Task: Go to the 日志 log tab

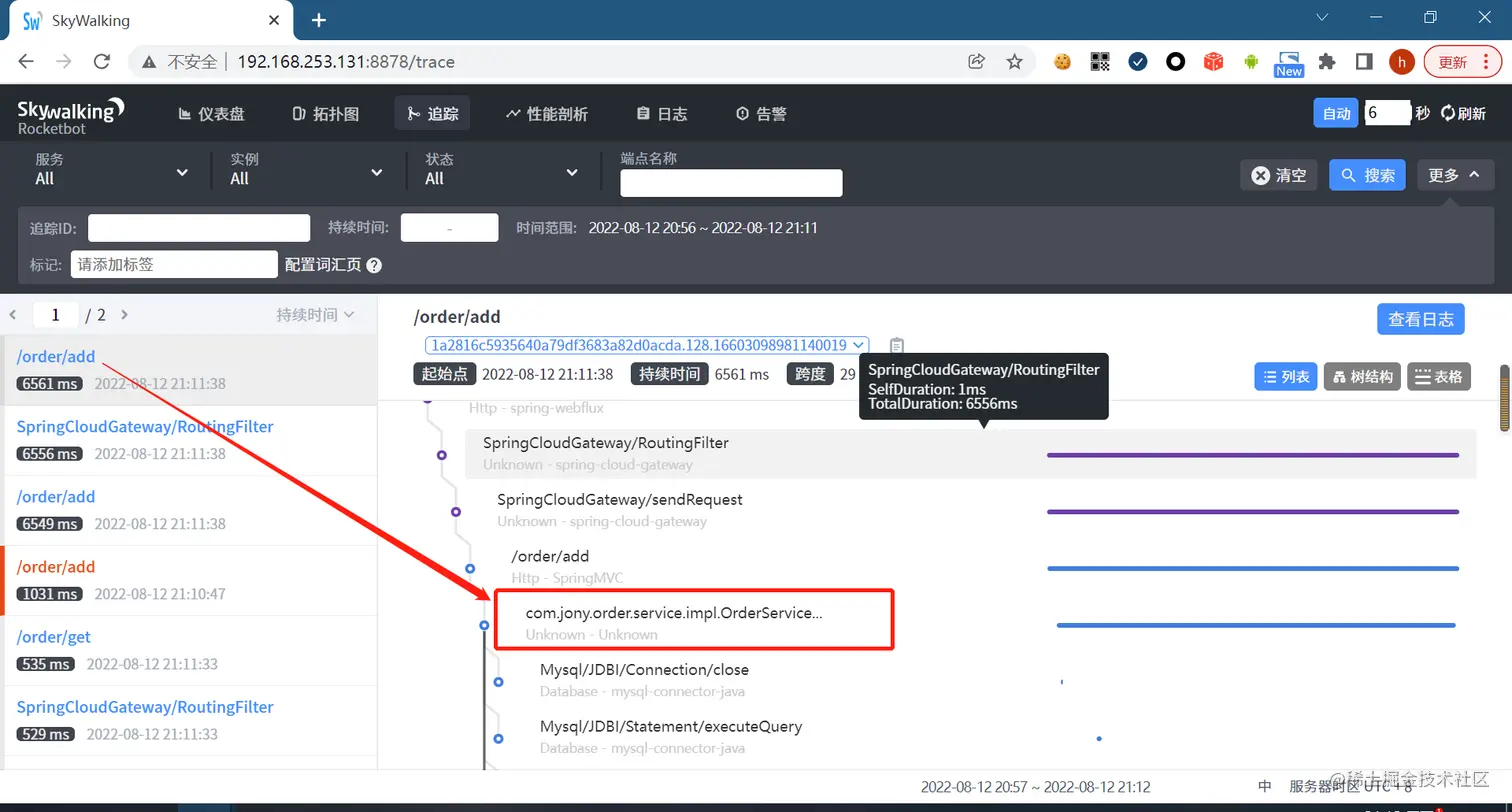Action: tap(661, 114)
